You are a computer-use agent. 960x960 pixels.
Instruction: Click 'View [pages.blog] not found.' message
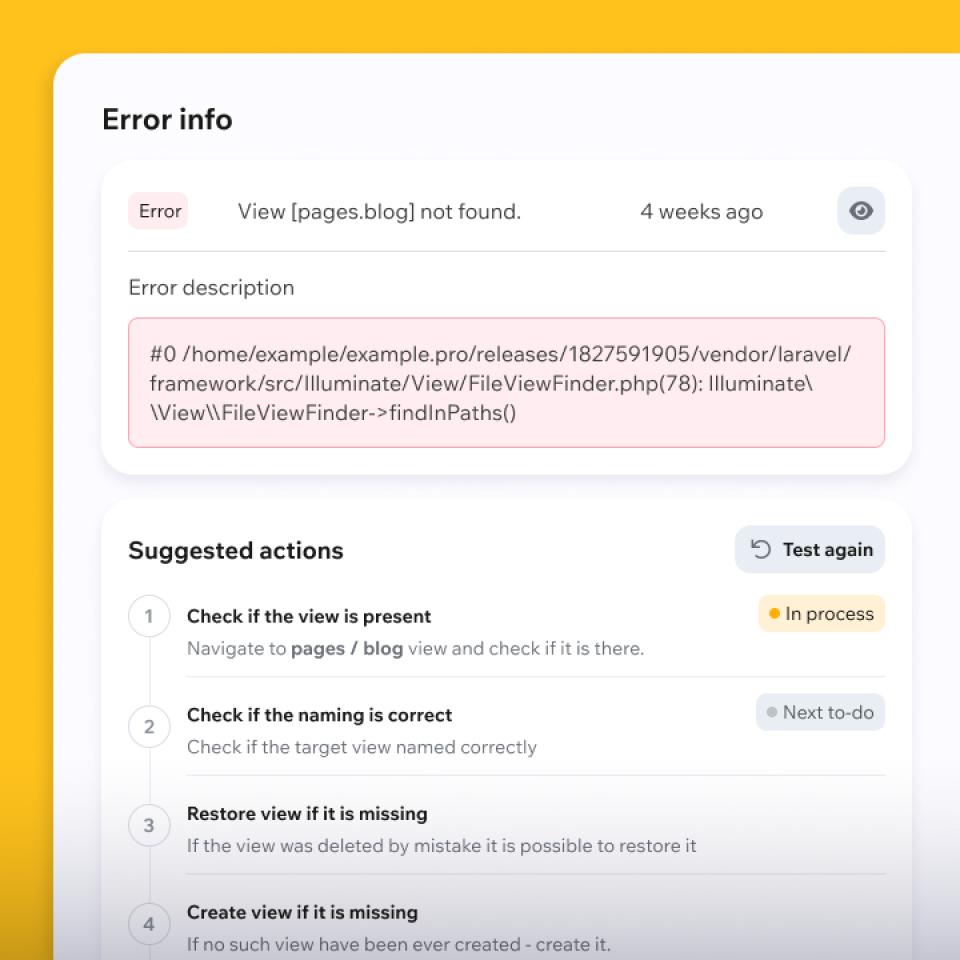(x=379, y=211)
